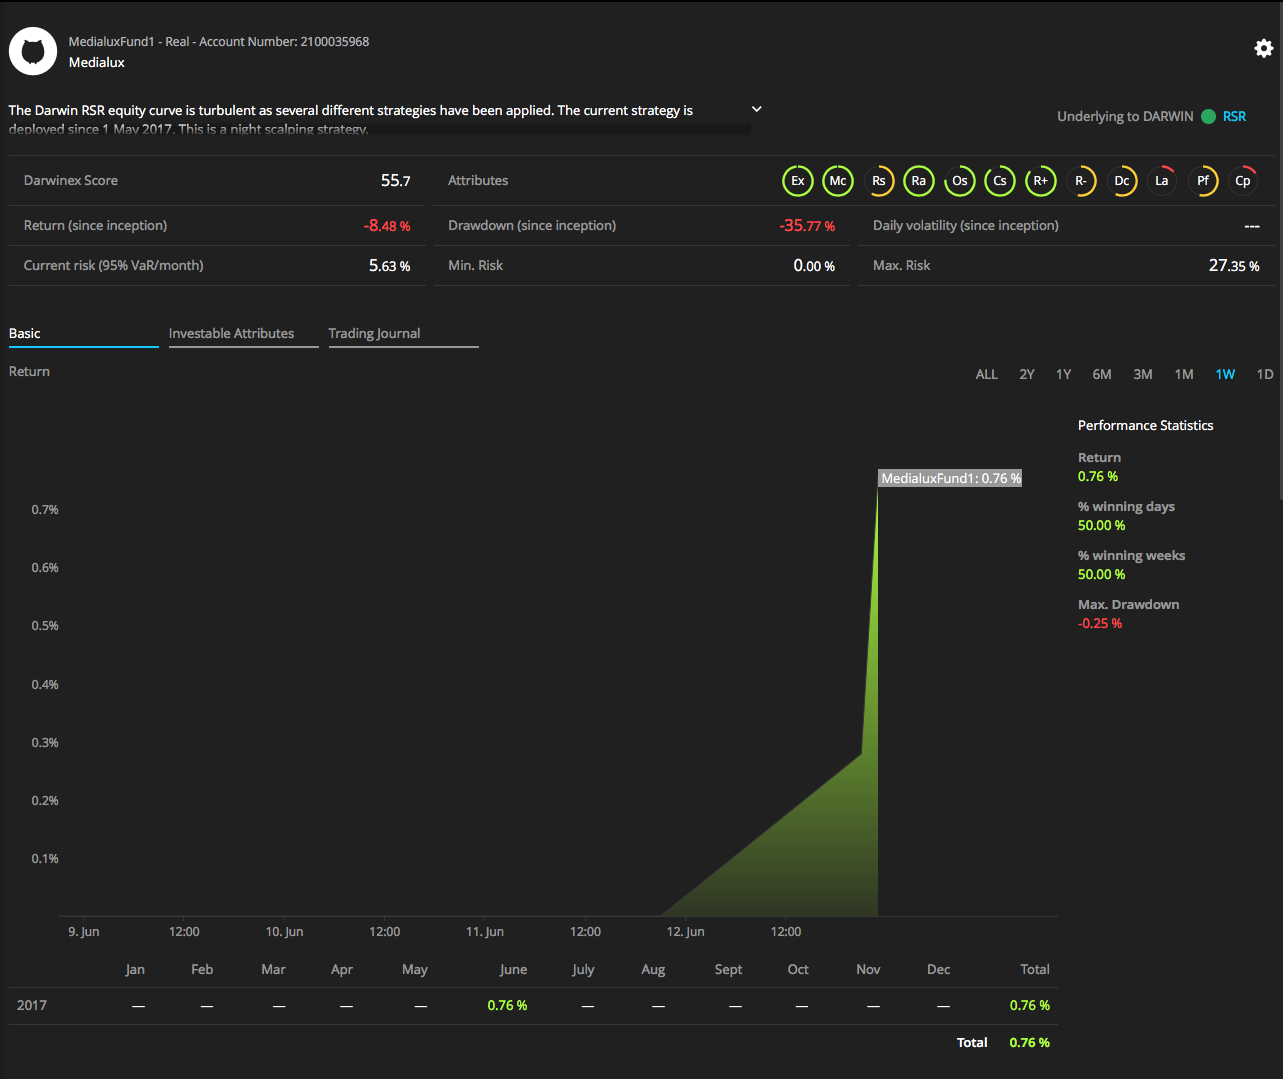Viewport: 1283px width, 1079px height.
Task: Set chart range to 1M
Action: click(x=1184, y=374)
